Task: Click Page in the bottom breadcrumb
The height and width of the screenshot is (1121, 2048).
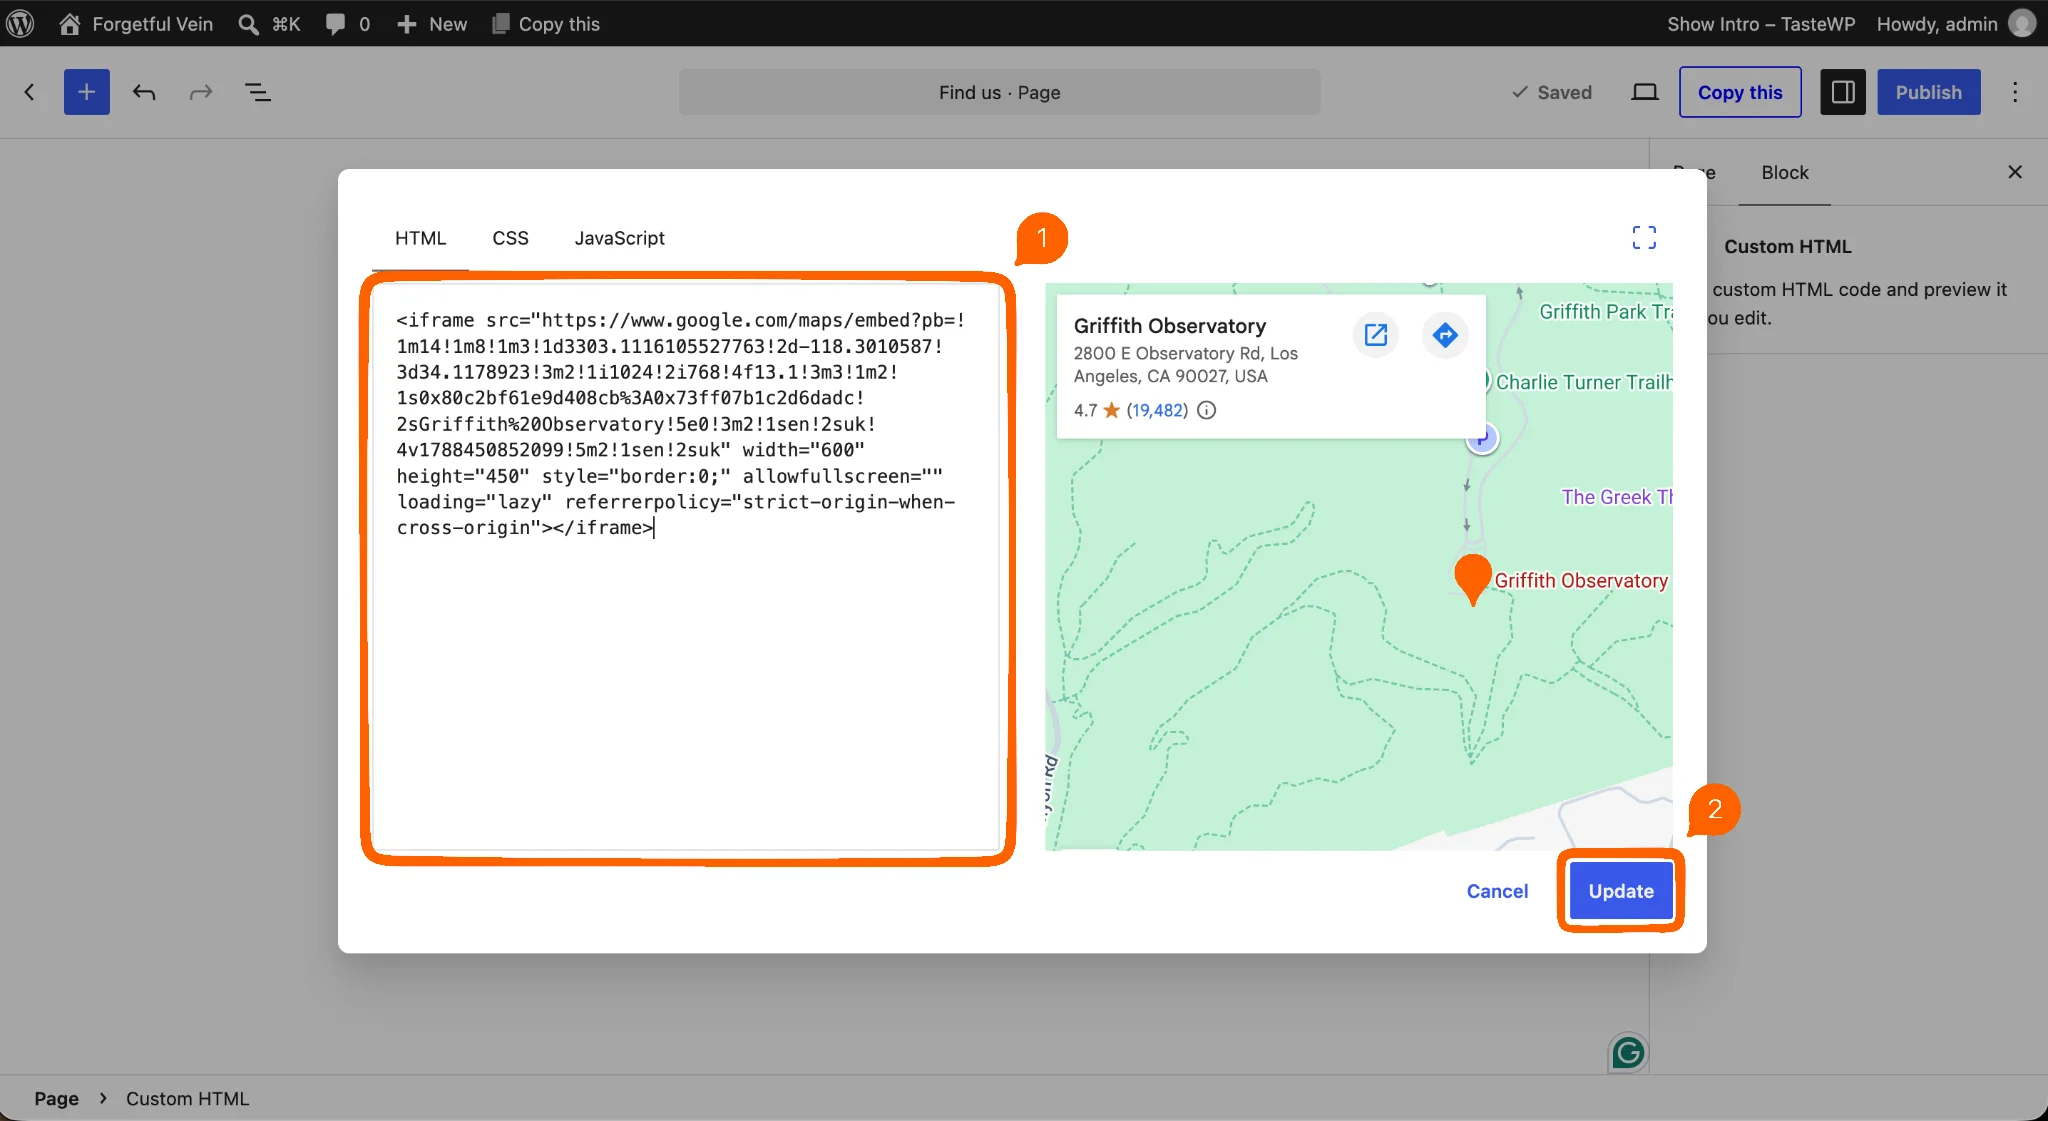Action: click(56, 1098)
